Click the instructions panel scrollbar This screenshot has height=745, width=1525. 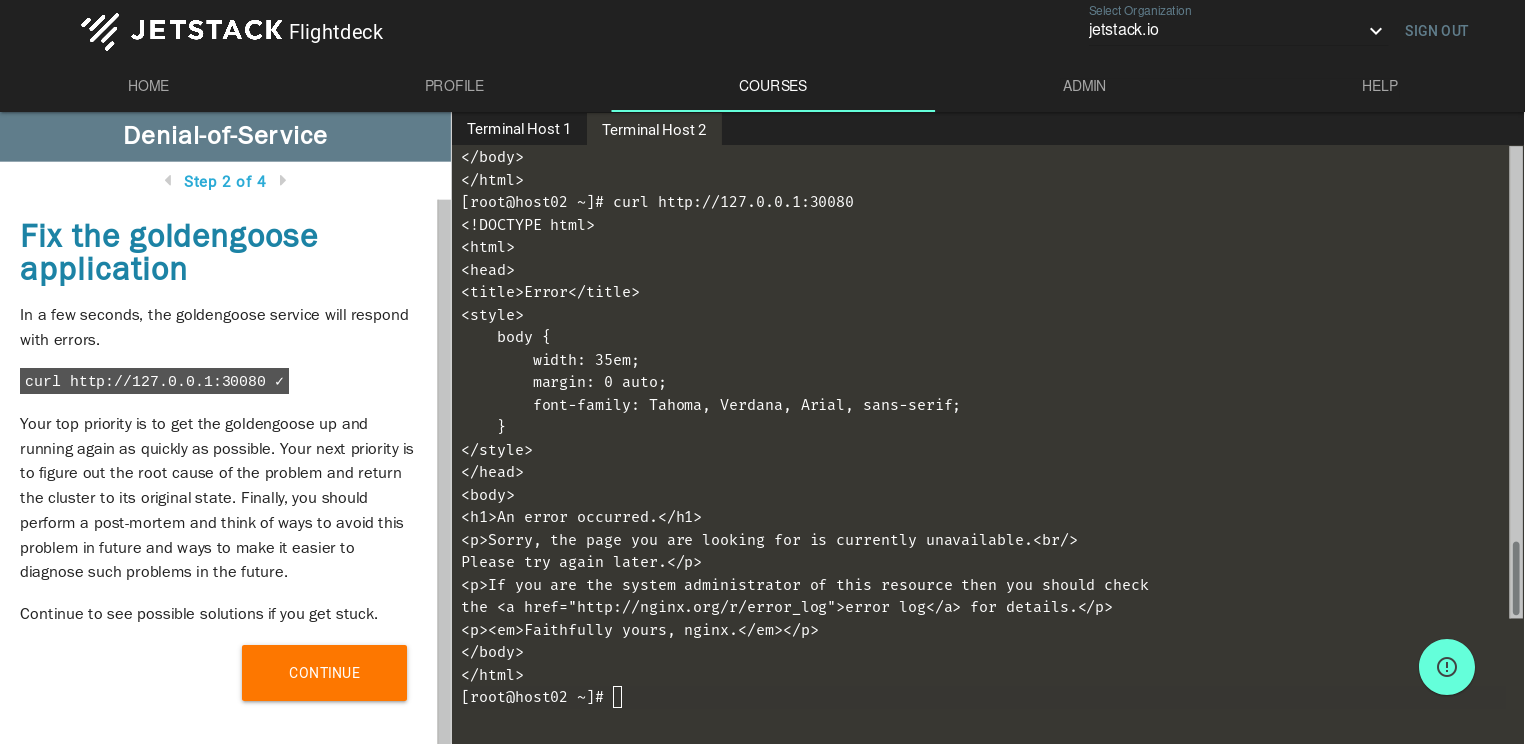click(x=443, y=470)
